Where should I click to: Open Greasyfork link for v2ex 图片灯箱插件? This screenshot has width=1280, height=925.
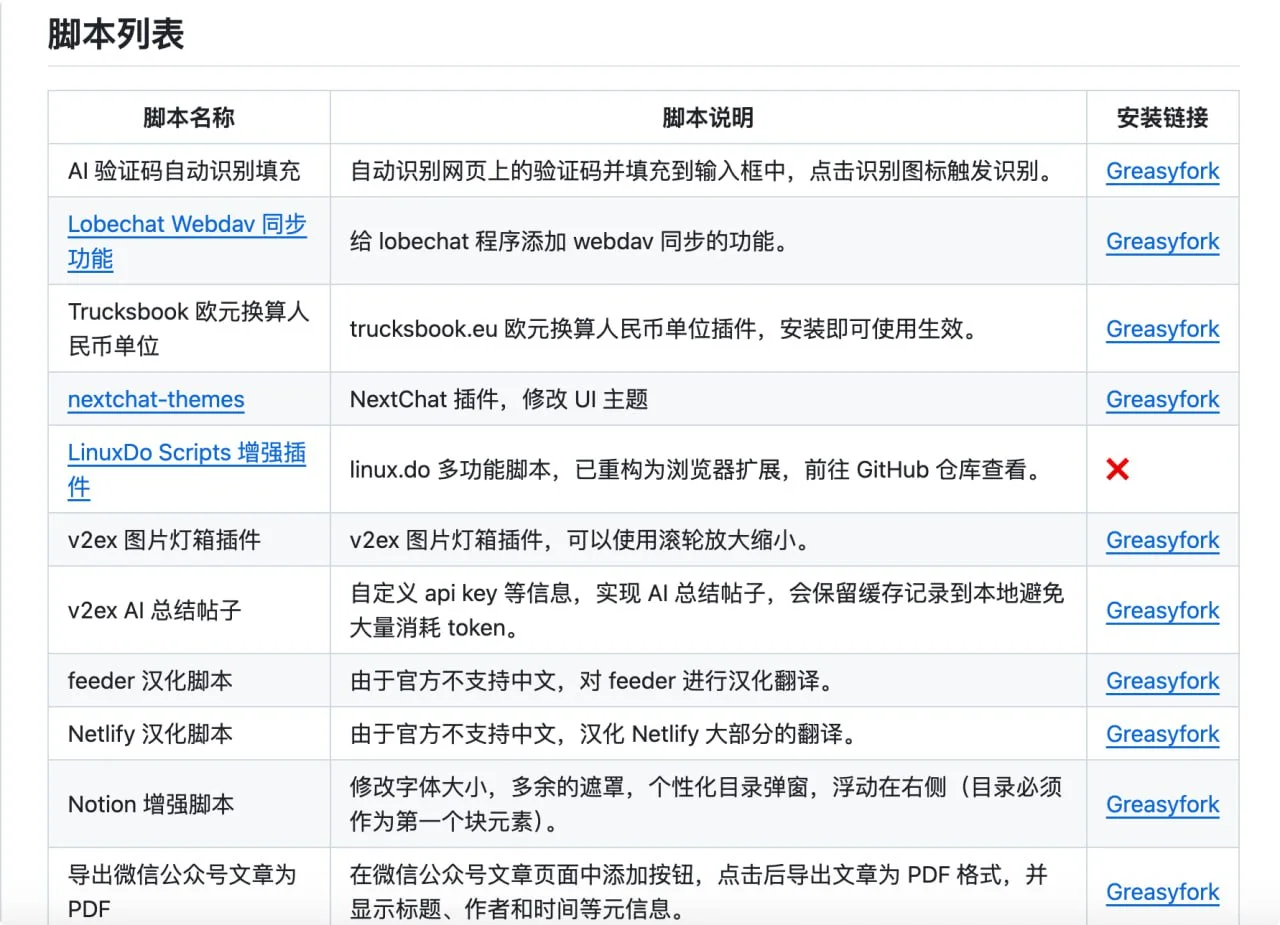point(1163,540)
